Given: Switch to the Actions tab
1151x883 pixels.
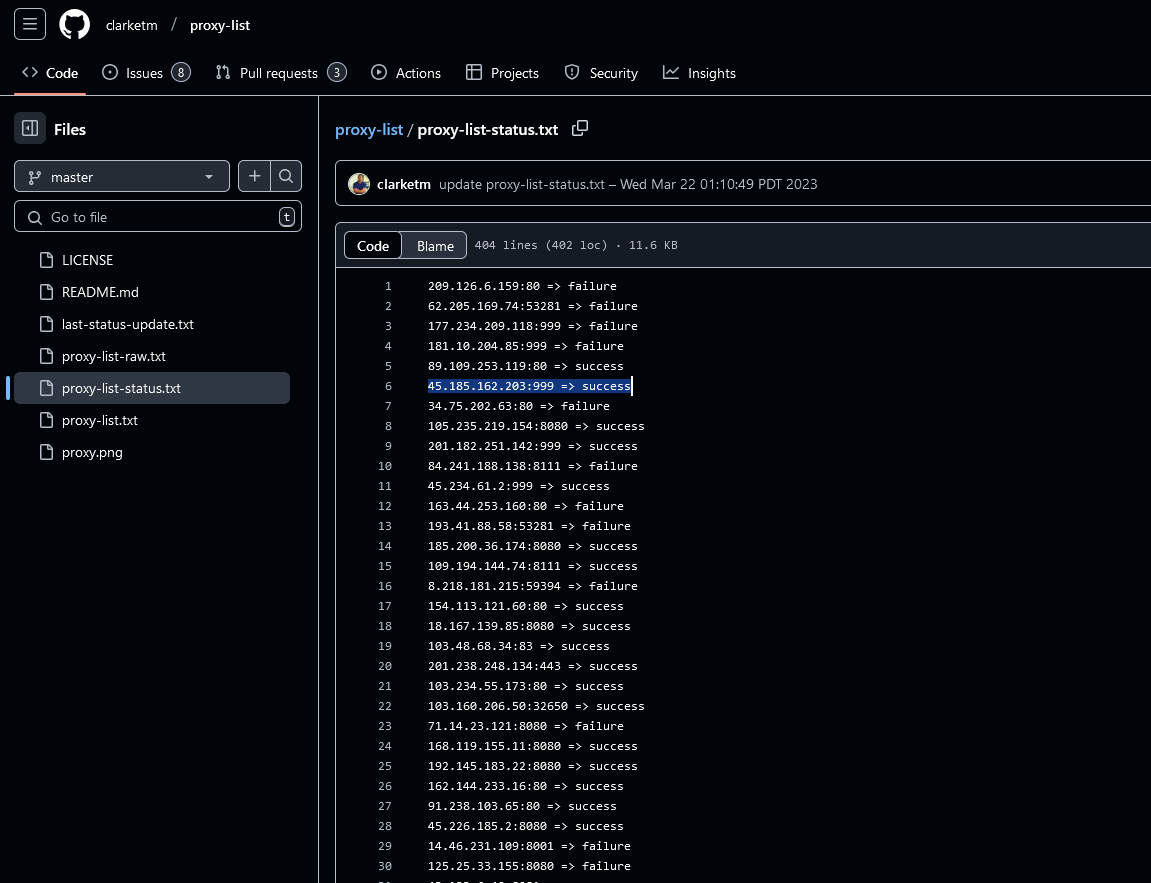Looking at the screenshot, I should pos(405,72).
